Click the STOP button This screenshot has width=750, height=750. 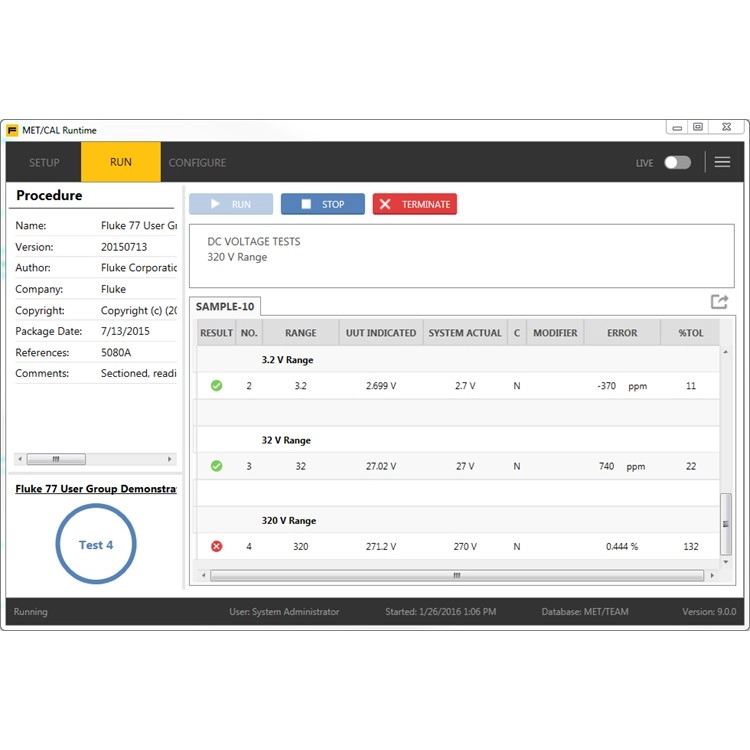pyautogui.click(x=322, y=204)
